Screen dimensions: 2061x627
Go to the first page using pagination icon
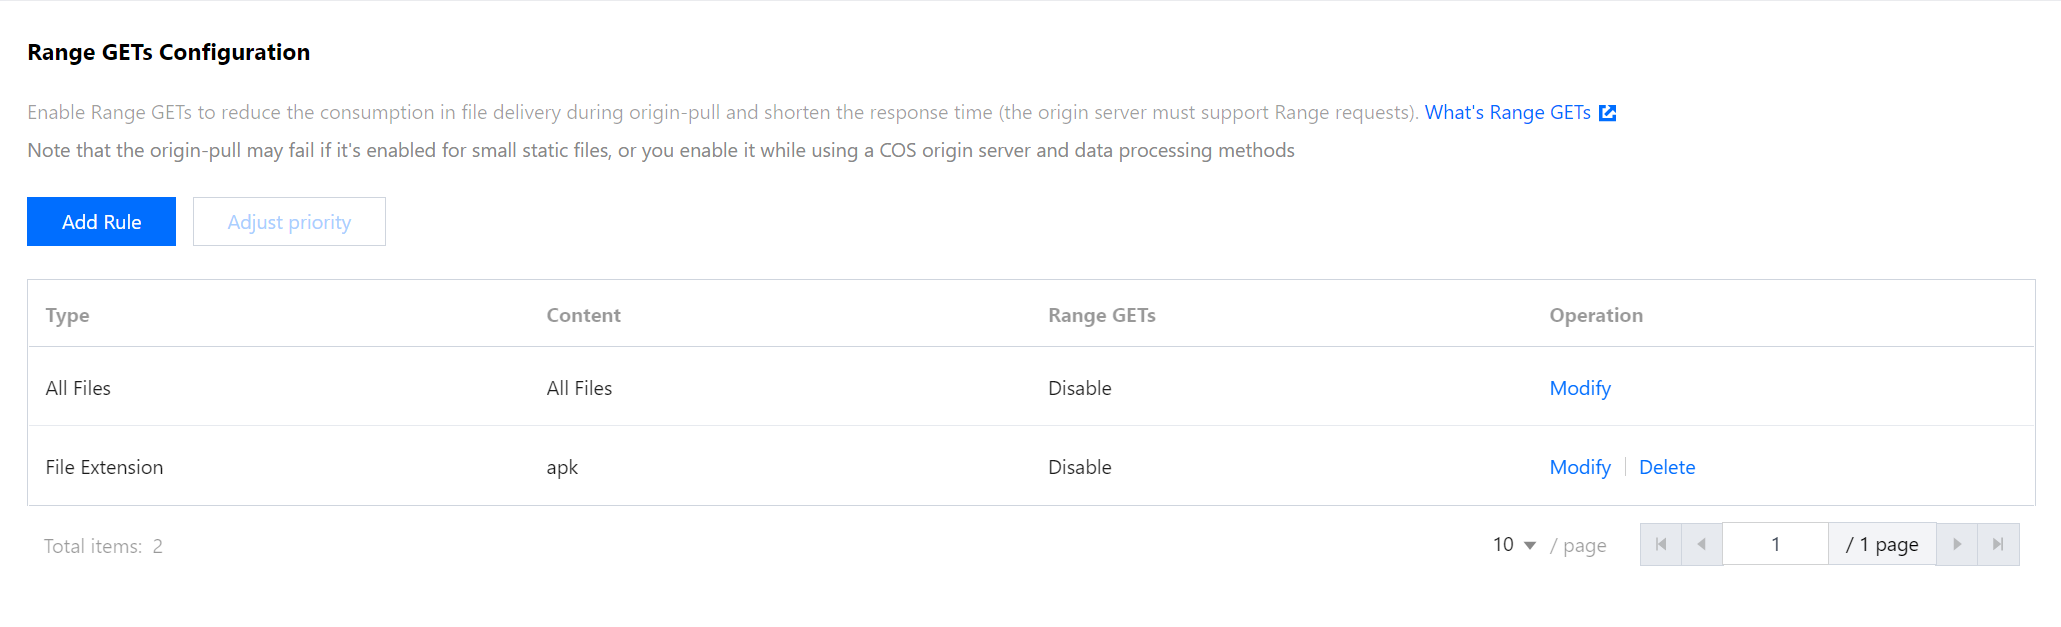click(1661, 545)
